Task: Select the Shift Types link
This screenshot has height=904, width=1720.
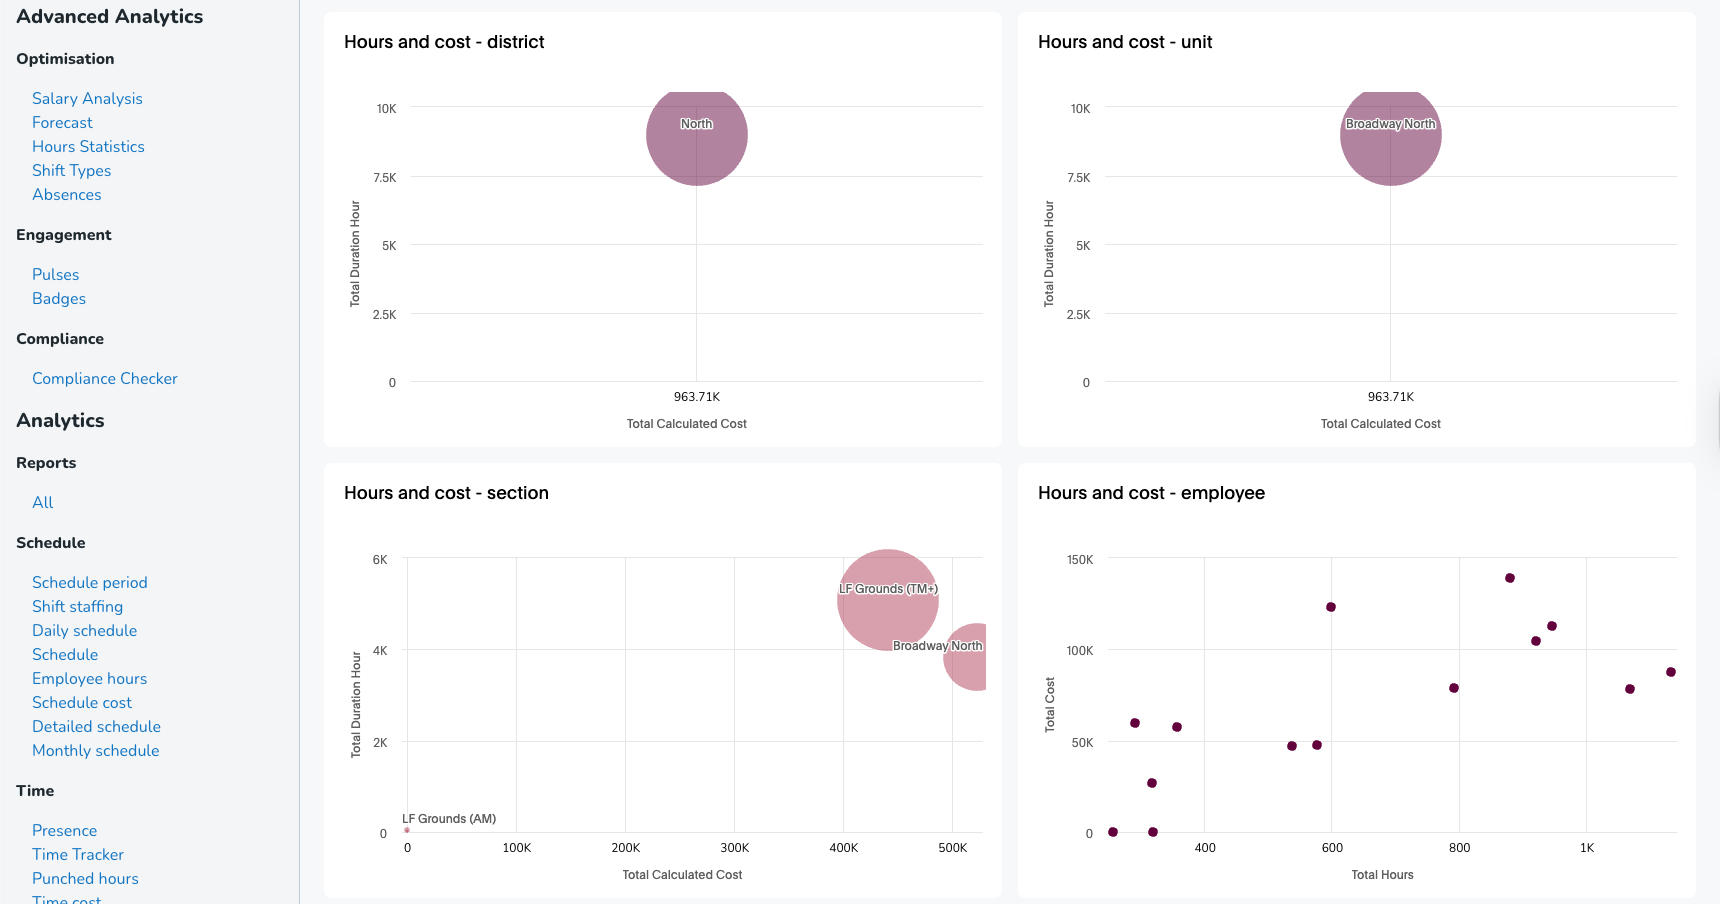Action: pos(71,170)
